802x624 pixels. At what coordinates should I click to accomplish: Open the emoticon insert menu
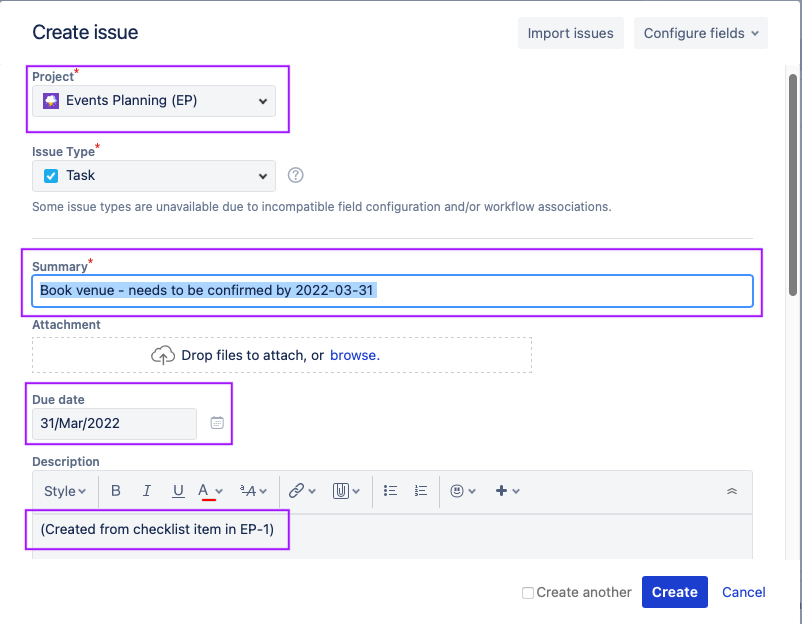[x=462, y=491]
